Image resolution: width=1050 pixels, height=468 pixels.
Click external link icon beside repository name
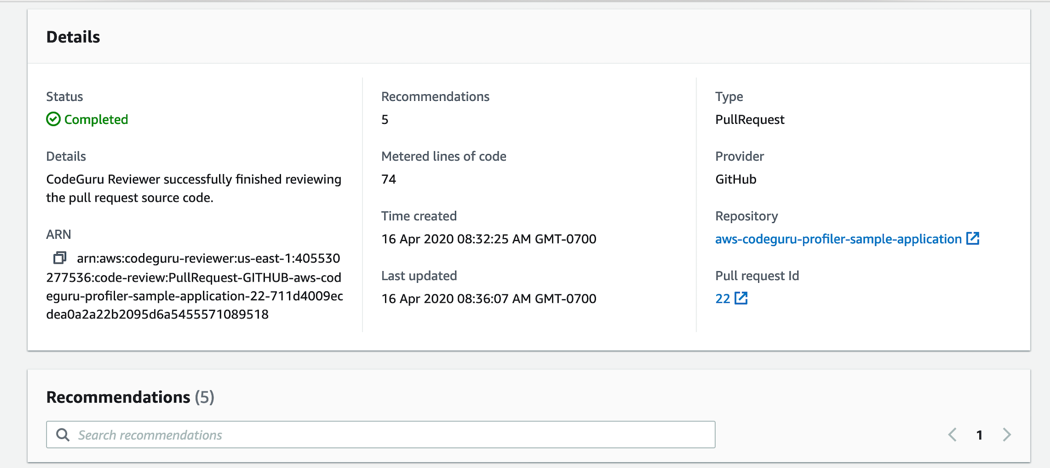[973, 238]
